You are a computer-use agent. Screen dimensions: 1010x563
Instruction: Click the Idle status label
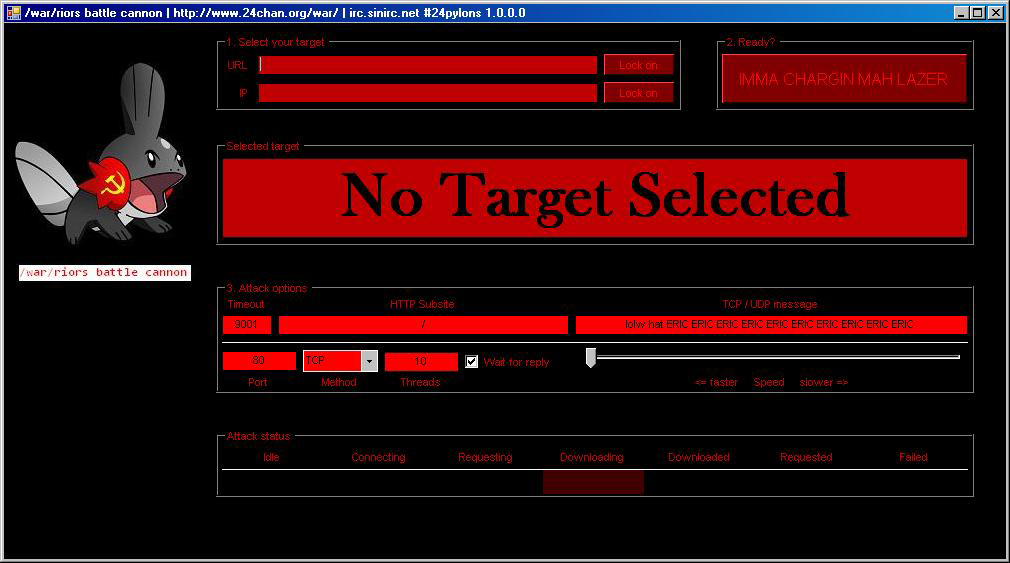(x=271, y=457)
